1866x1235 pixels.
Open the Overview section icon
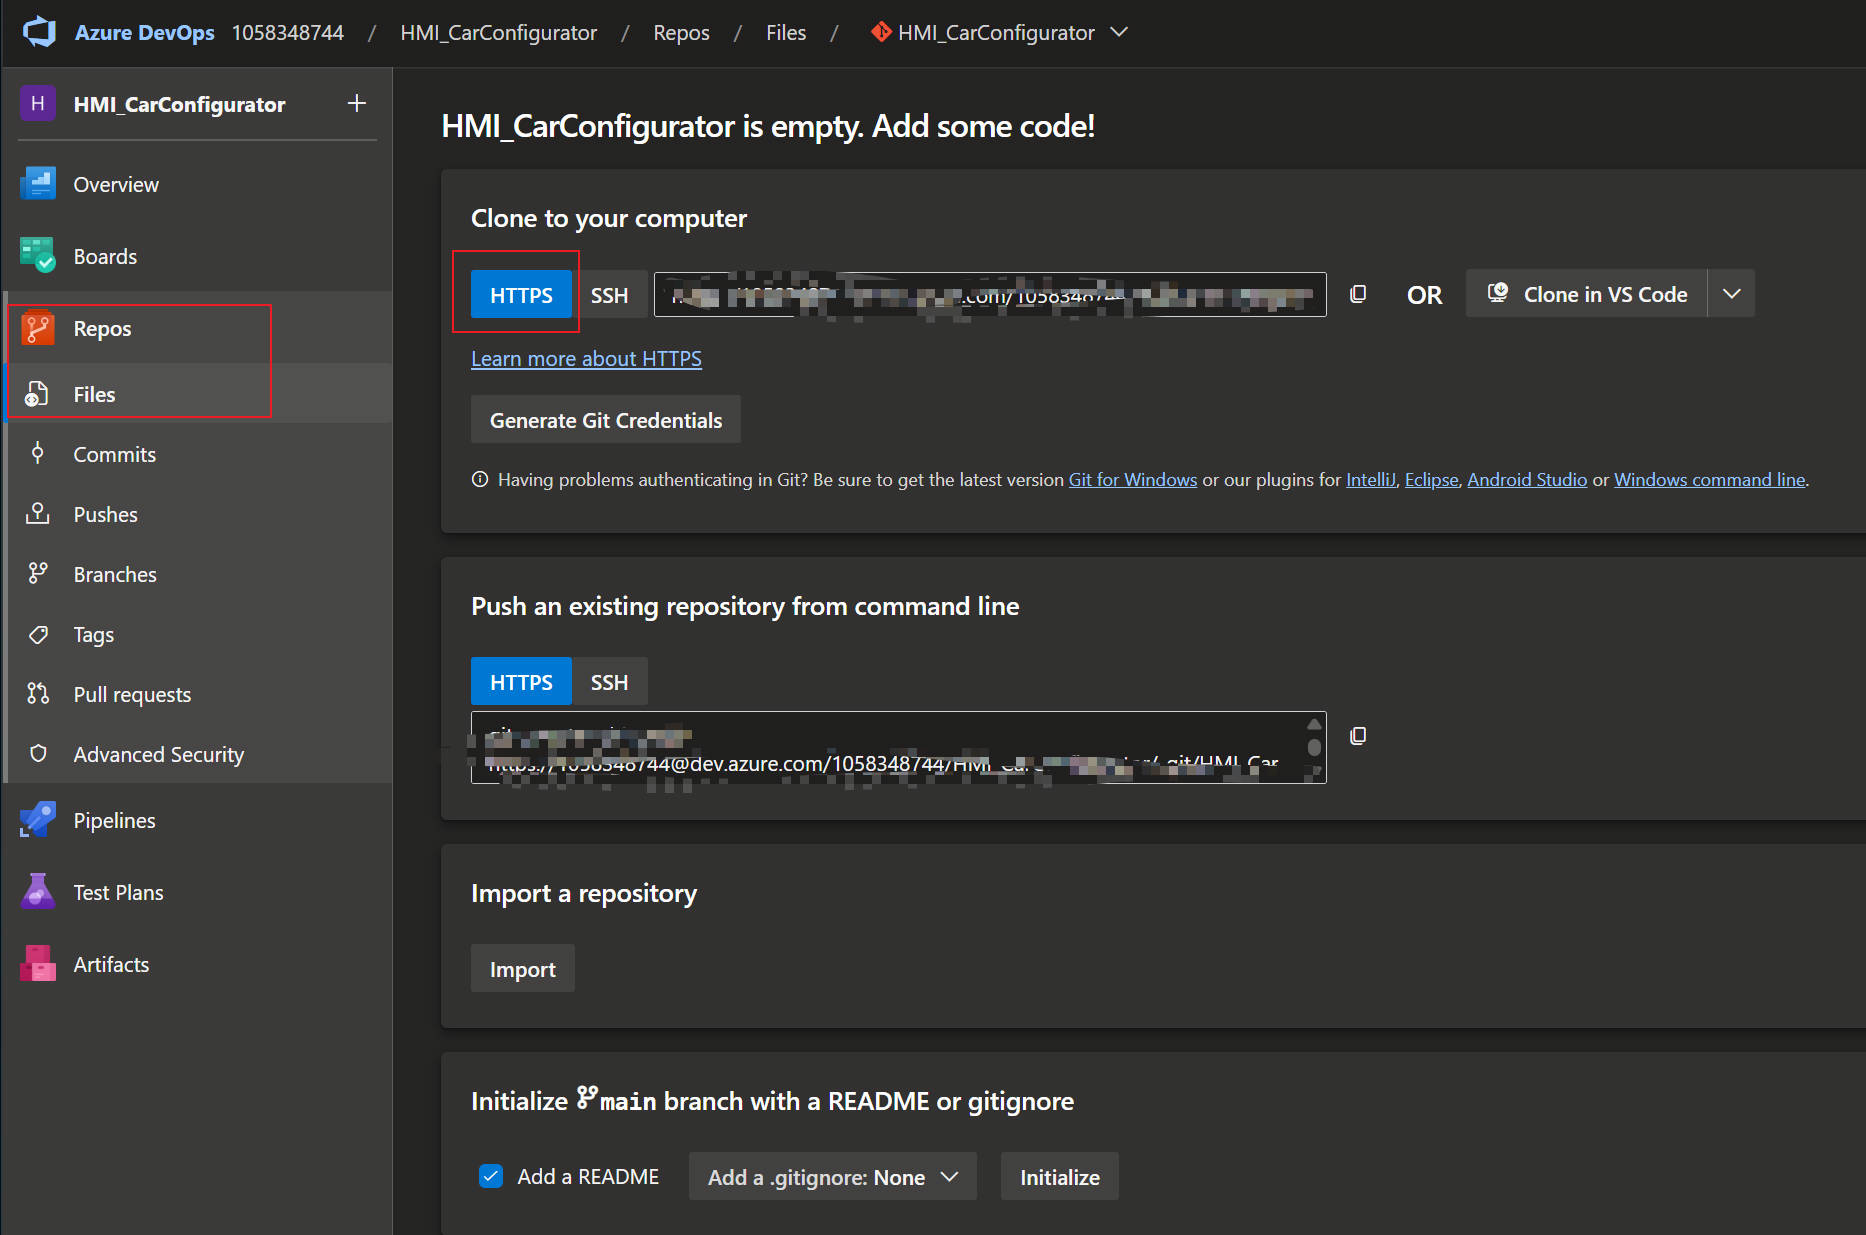tap(38, 184)
